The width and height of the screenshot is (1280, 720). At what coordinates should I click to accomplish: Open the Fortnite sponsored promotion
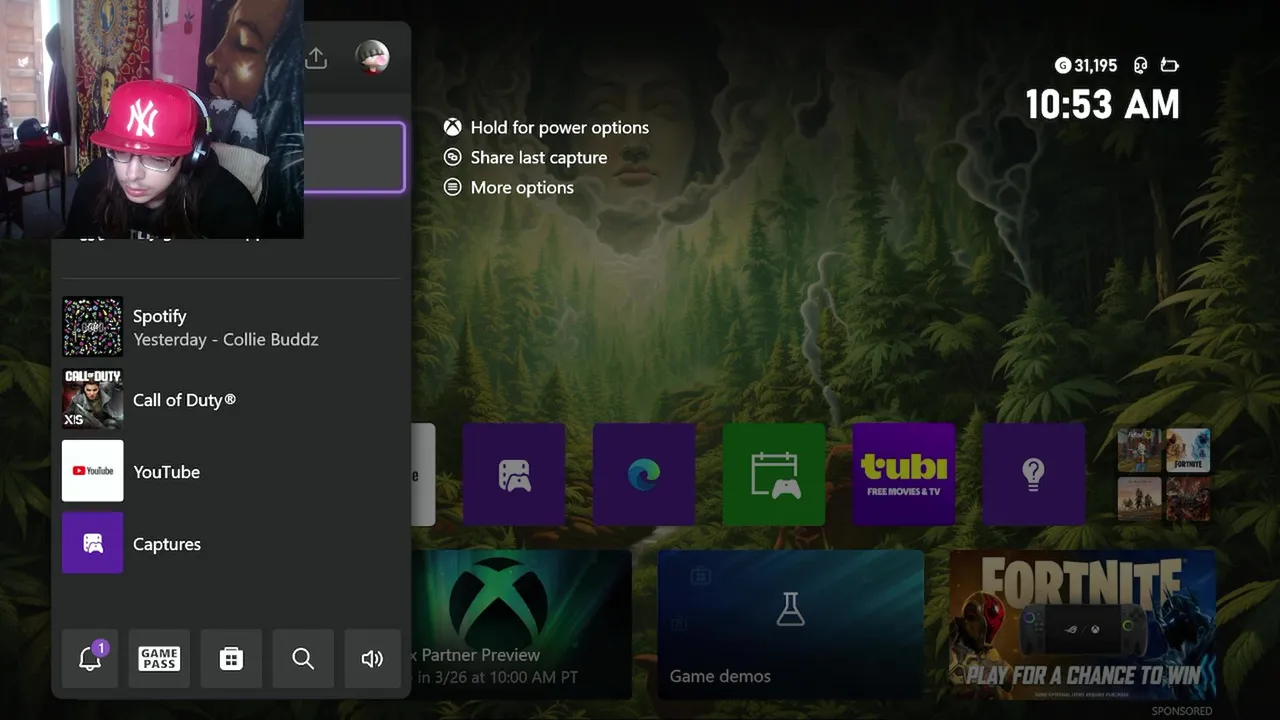[1082, 625]
